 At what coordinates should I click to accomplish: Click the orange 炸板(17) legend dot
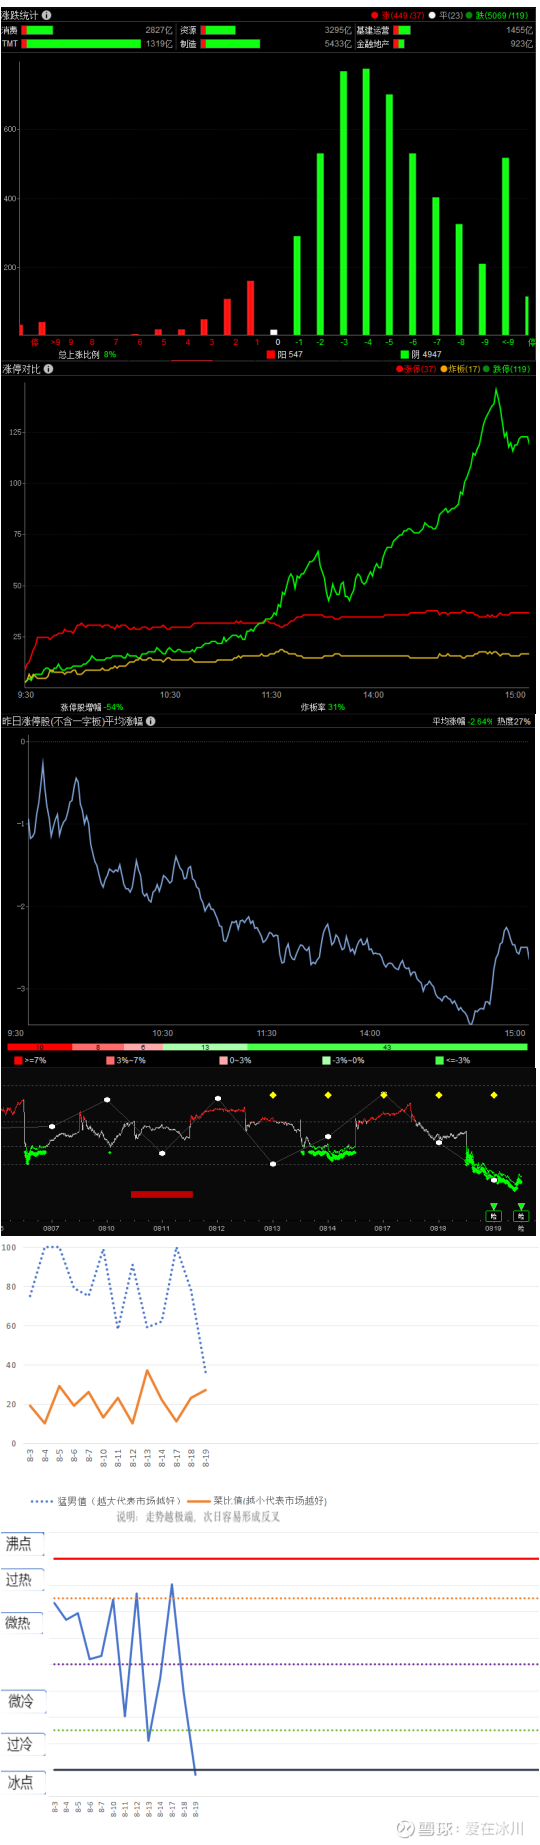(444, 369)
